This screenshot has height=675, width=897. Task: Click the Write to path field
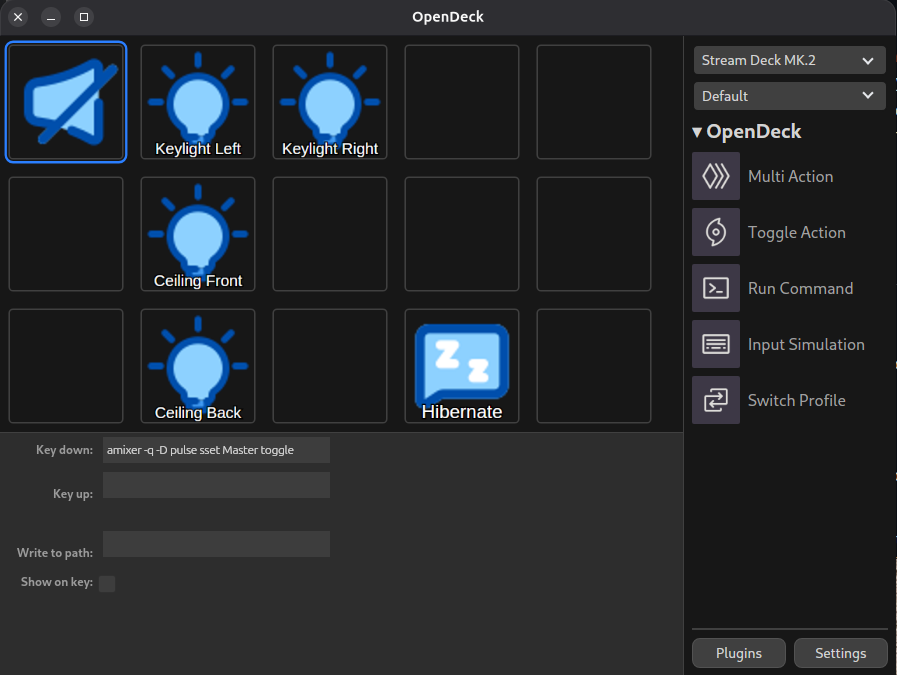[216, 544]
